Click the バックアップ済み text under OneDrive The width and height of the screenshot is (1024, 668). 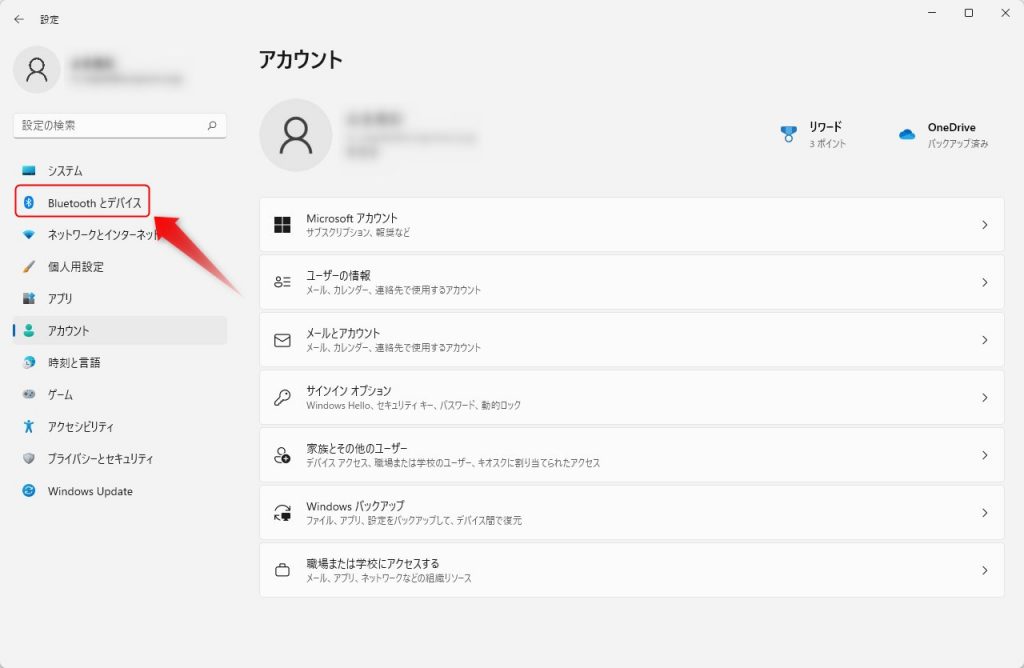pyautogui.click(x=958, y=143)
